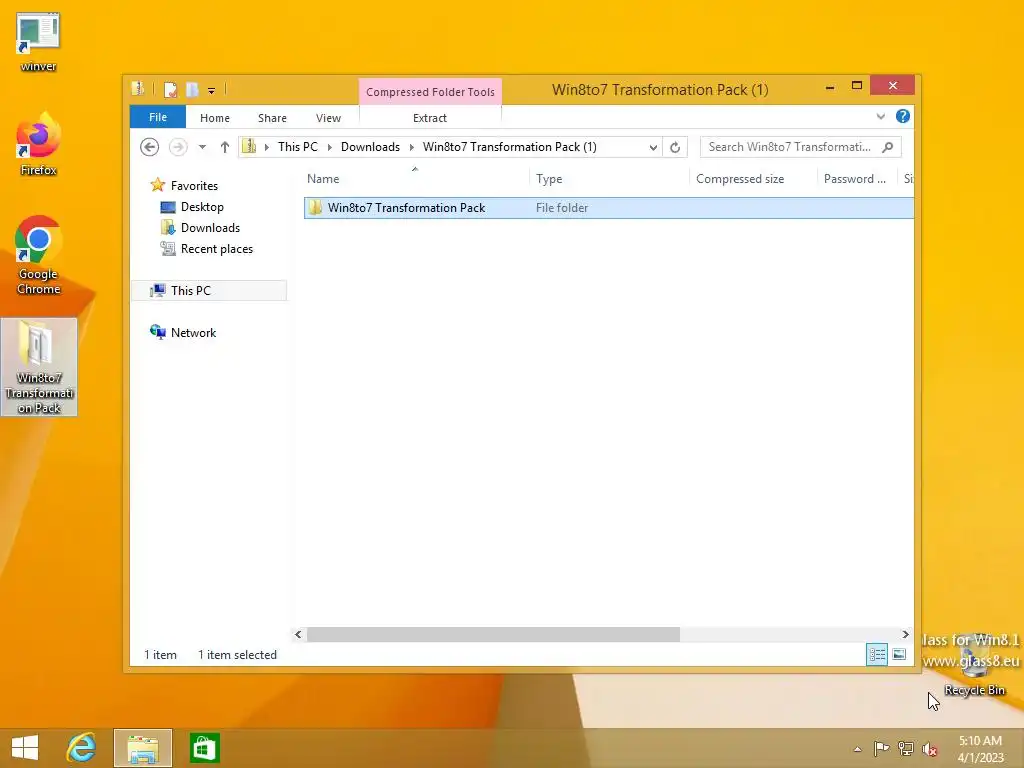Viewport: 1024px width, 768px height.
Task: Open the Recent locations dropdown arrow
Action: pos(202,148)
